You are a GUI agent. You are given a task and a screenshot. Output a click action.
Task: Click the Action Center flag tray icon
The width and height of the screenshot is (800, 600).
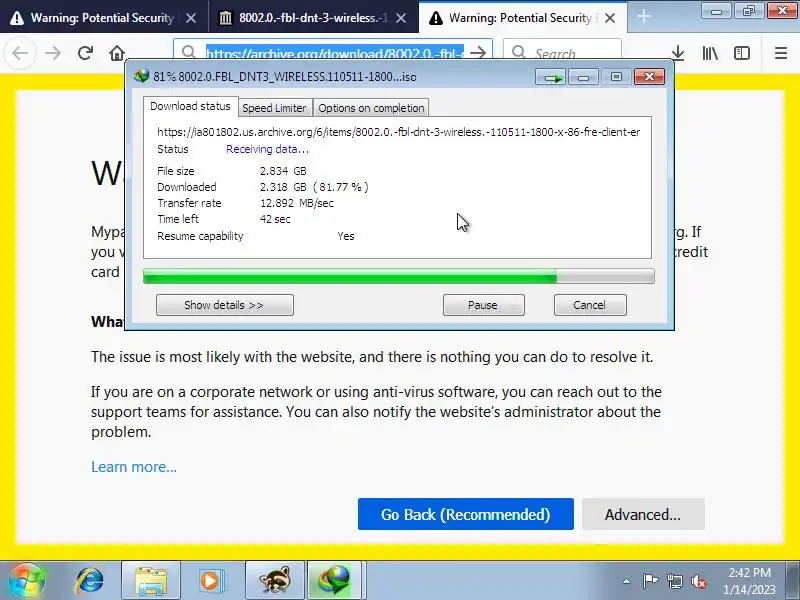[x=650, y=581]
